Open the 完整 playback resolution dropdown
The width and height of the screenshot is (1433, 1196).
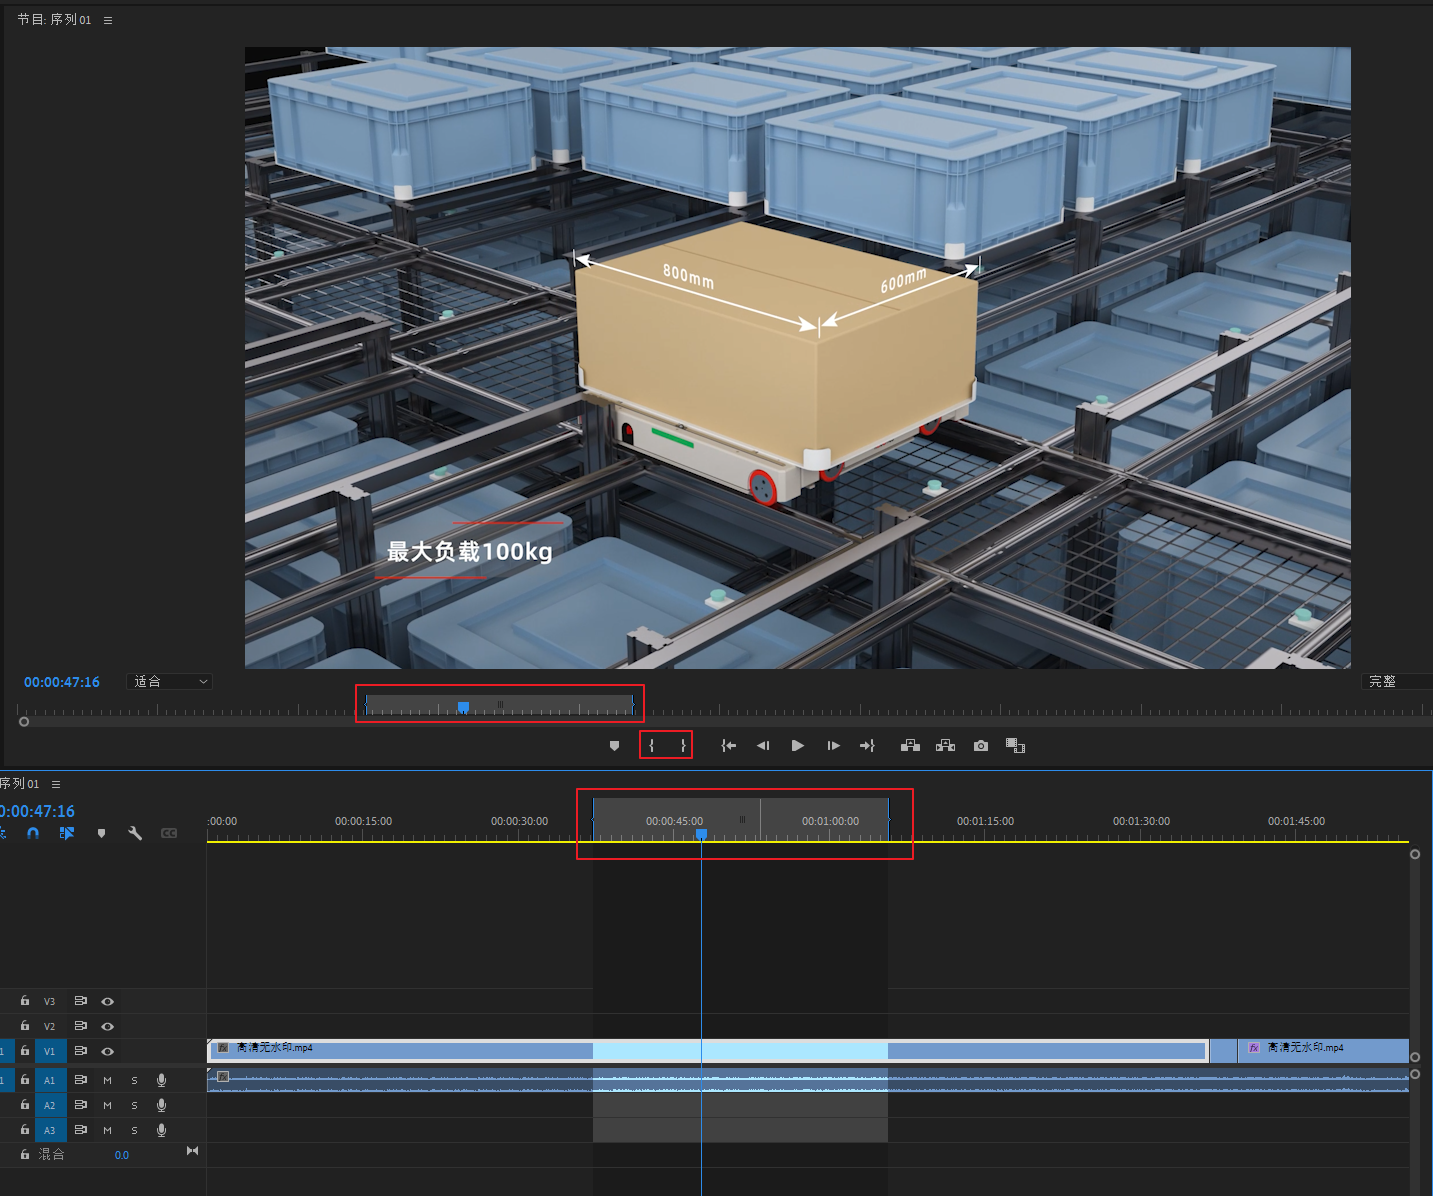[x=1395, y=682]
